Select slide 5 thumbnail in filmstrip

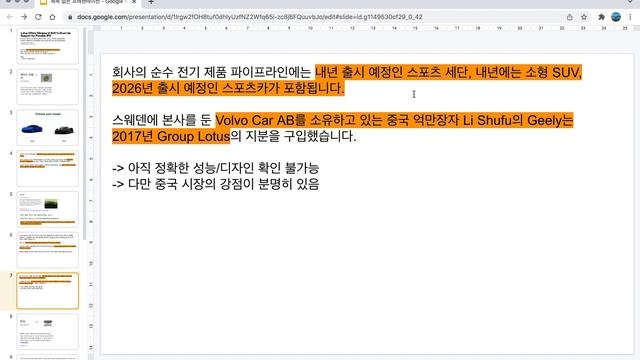tap(47, 209)
